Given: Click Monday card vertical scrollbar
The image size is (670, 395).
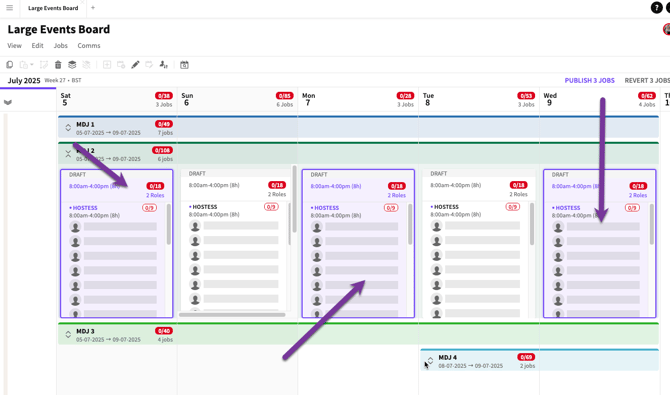Looking at the screenshot, I should pyautogui.click(x=410, y=224).
